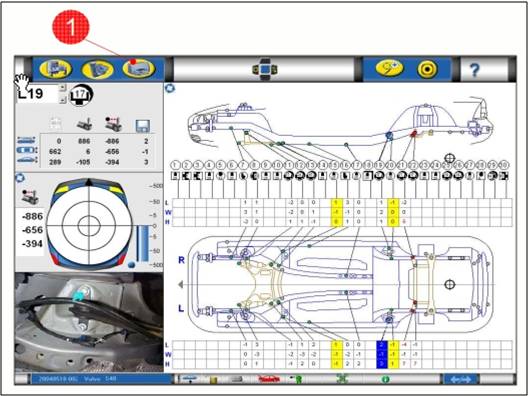
Task: Increase measuring point number with up arrow
Action: (x=62, y=88)
